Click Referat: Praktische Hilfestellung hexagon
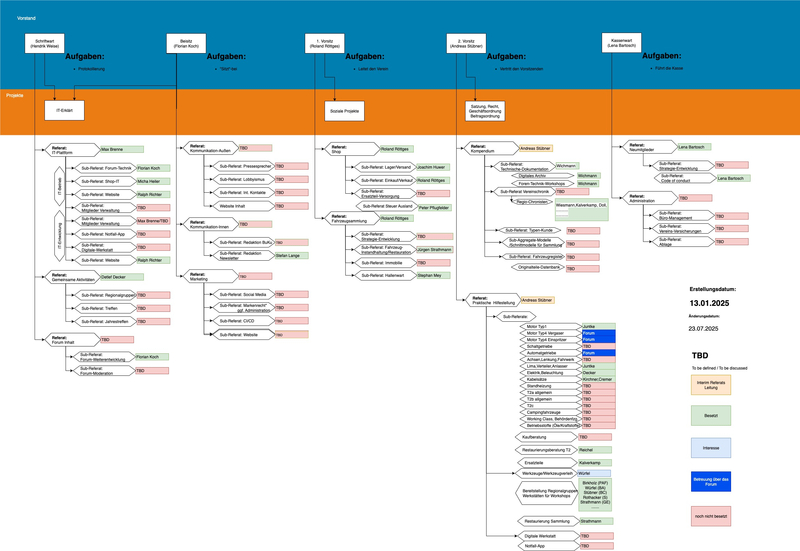The image size is (800, 551). coord(493,300)
